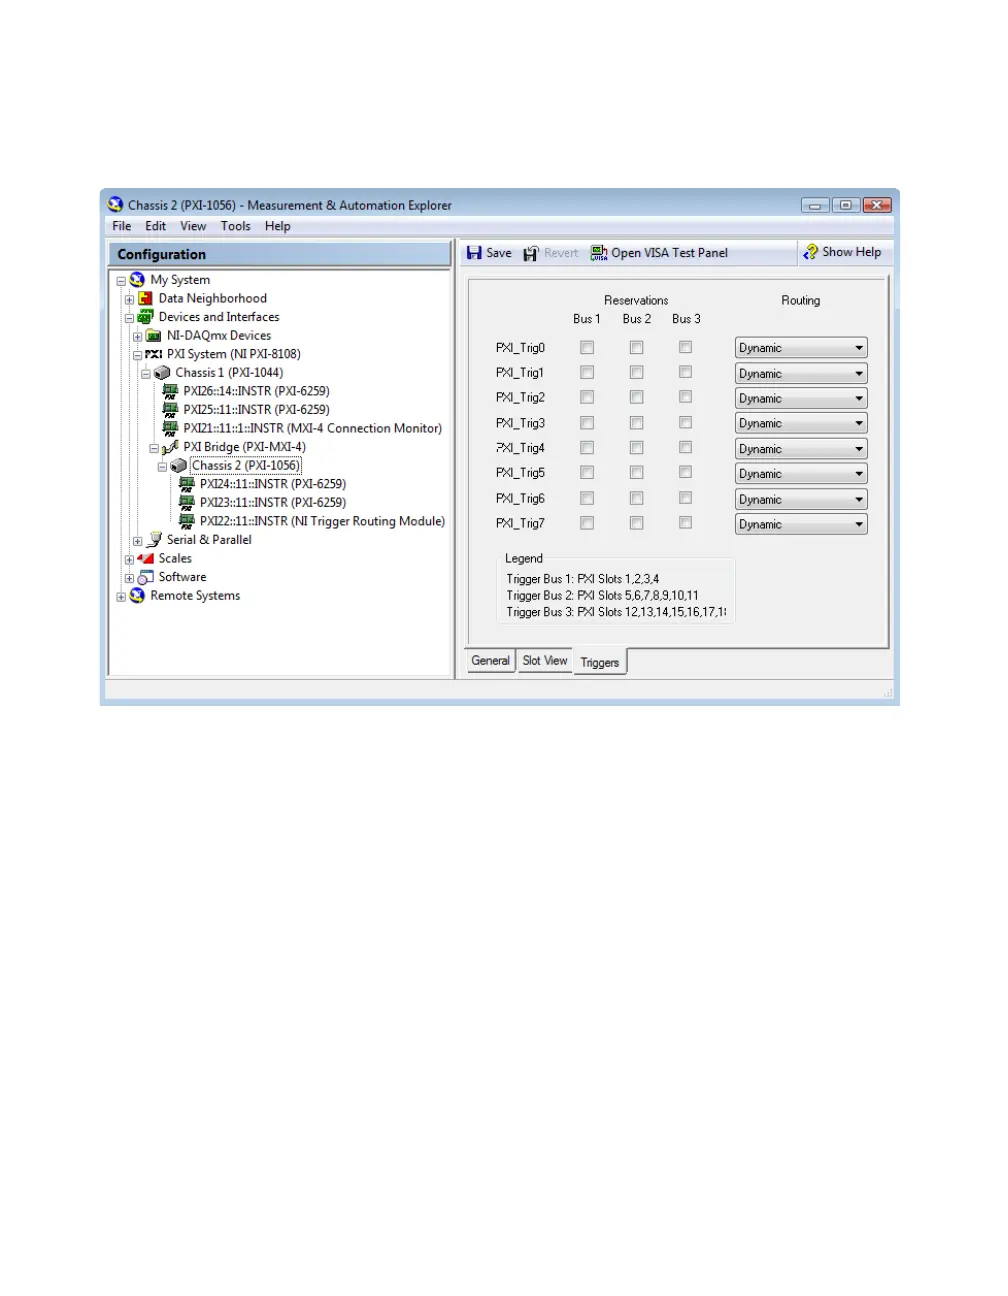Check Bus 2 reservation for PXI_Trig0

click(636, 348)
